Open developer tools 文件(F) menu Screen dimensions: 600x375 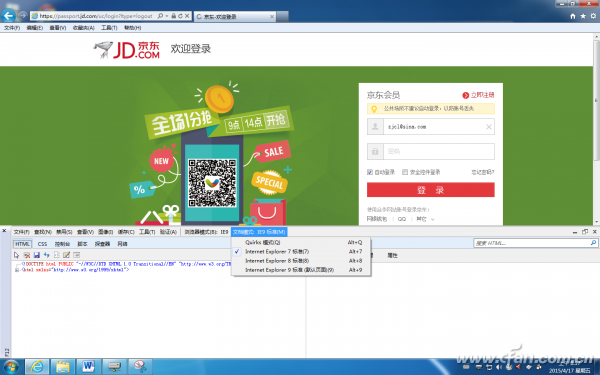21,232
